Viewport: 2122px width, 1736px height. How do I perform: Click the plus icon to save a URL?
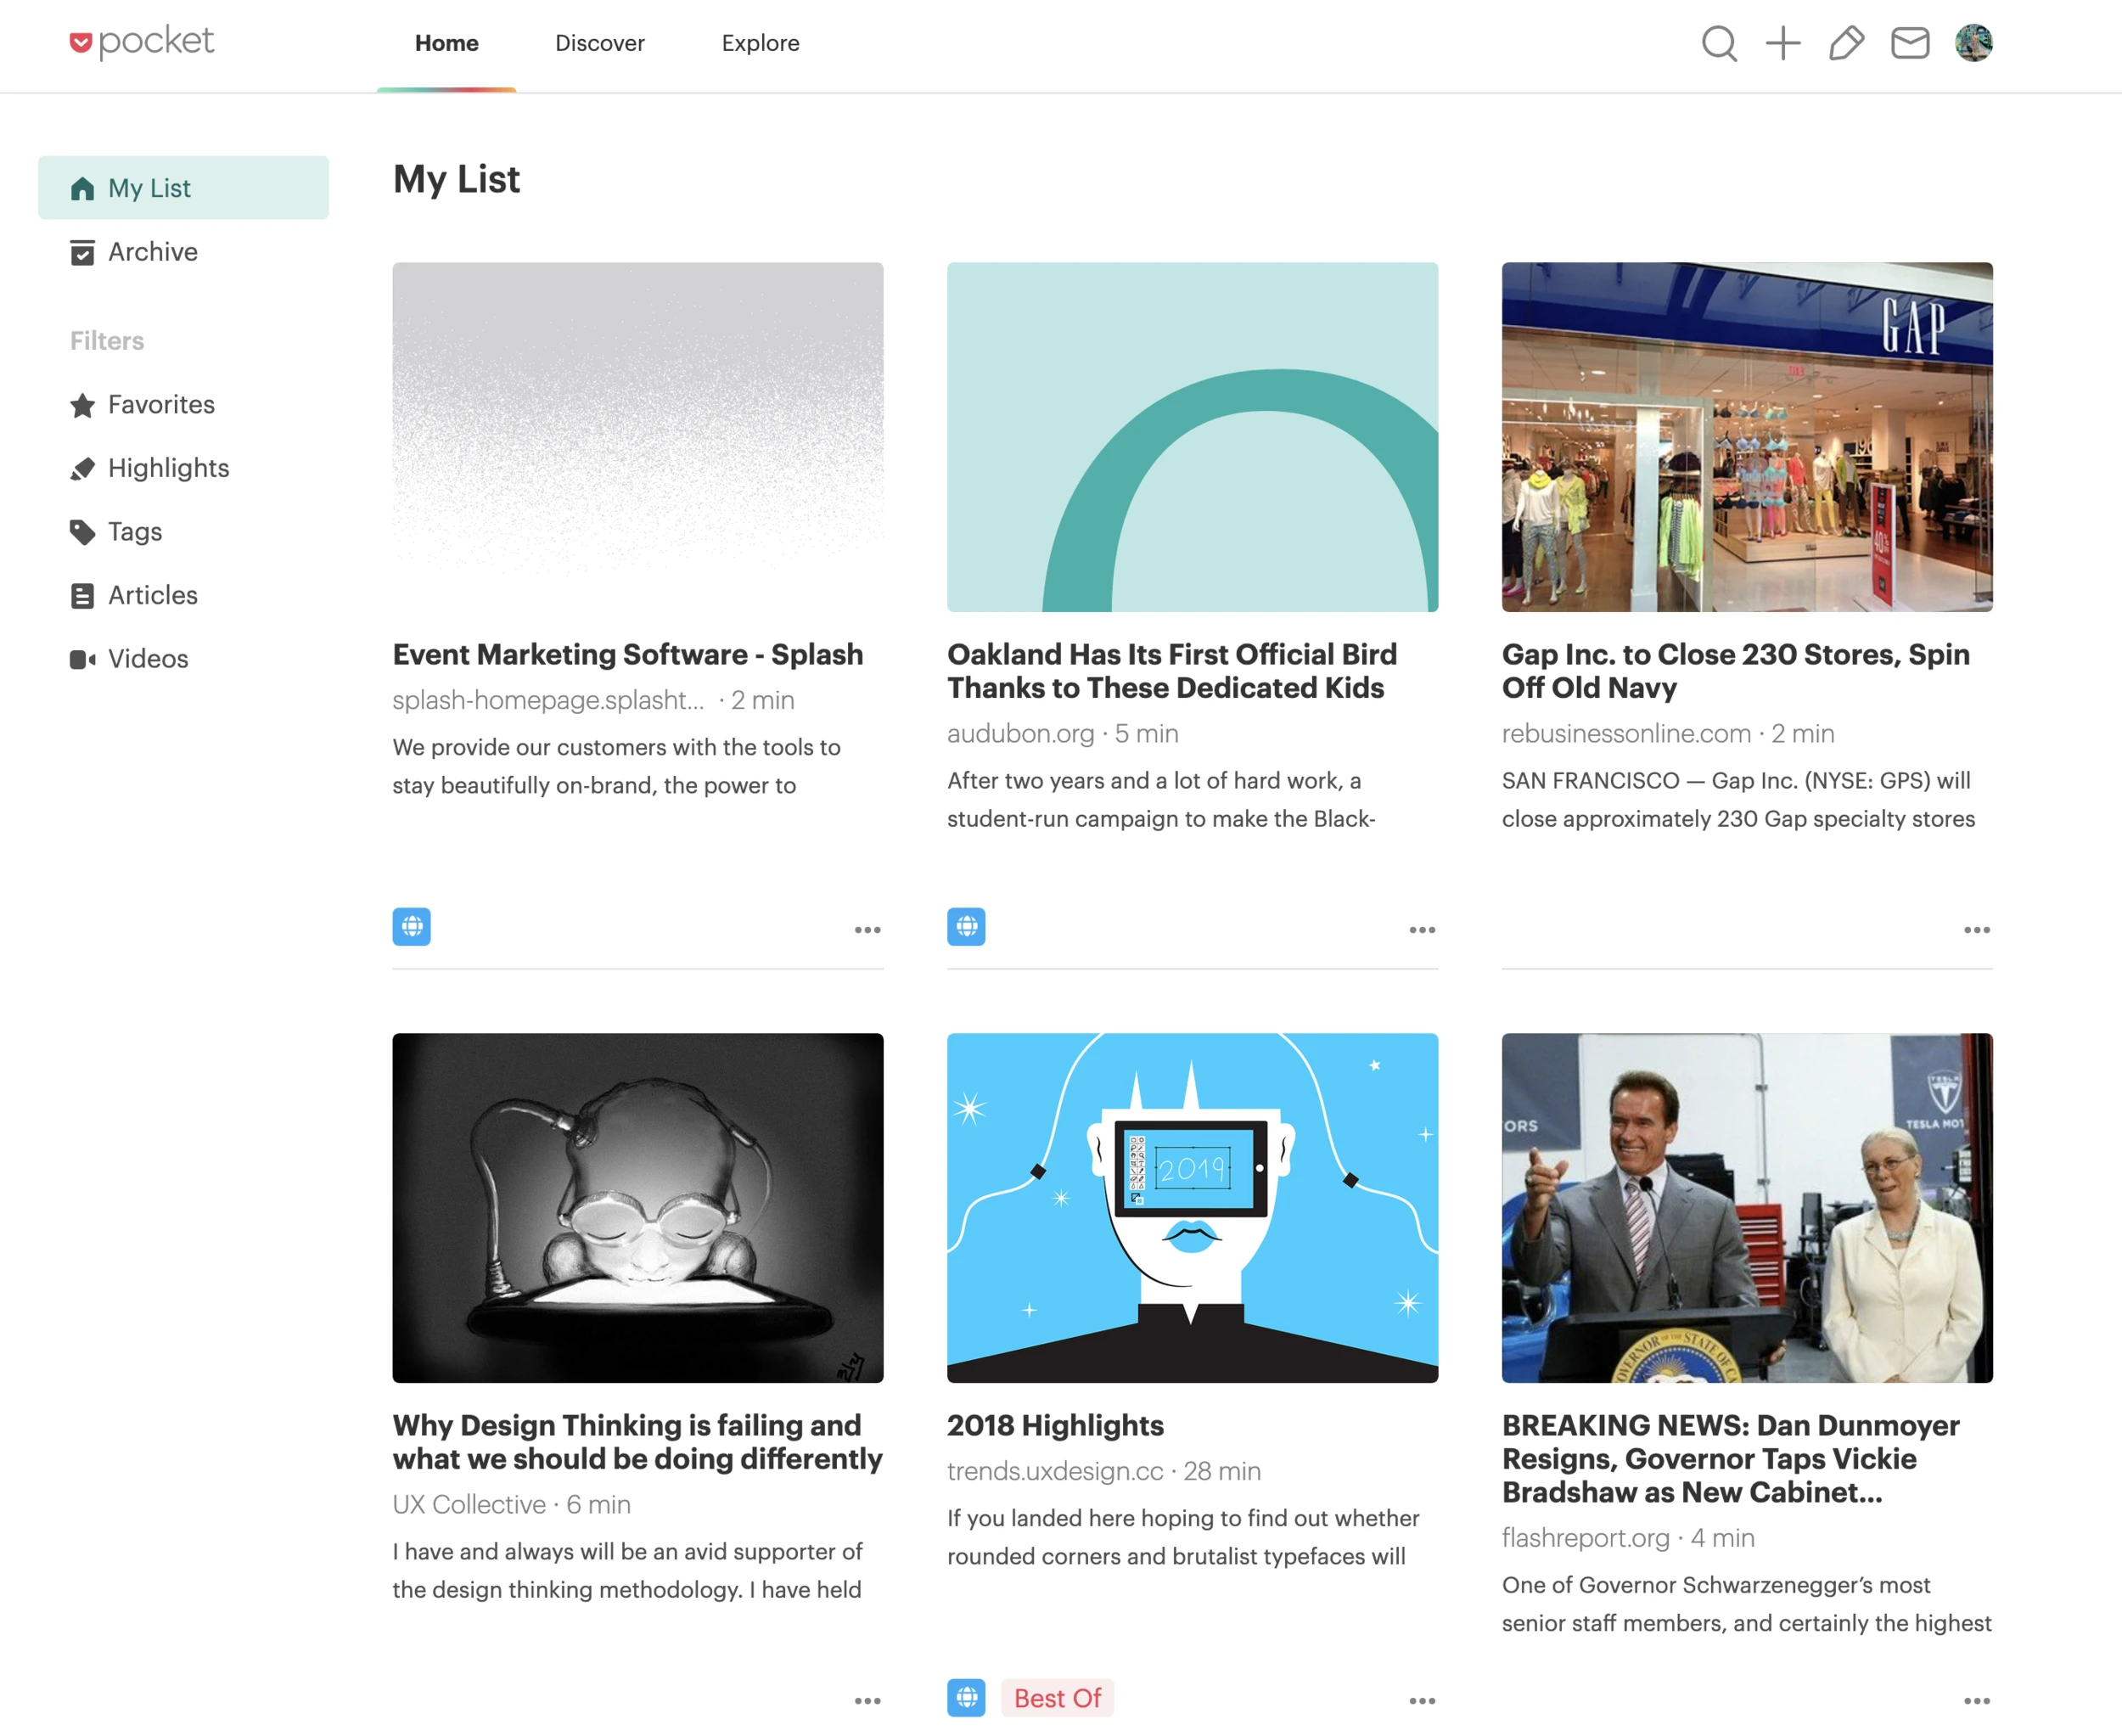1782,43
